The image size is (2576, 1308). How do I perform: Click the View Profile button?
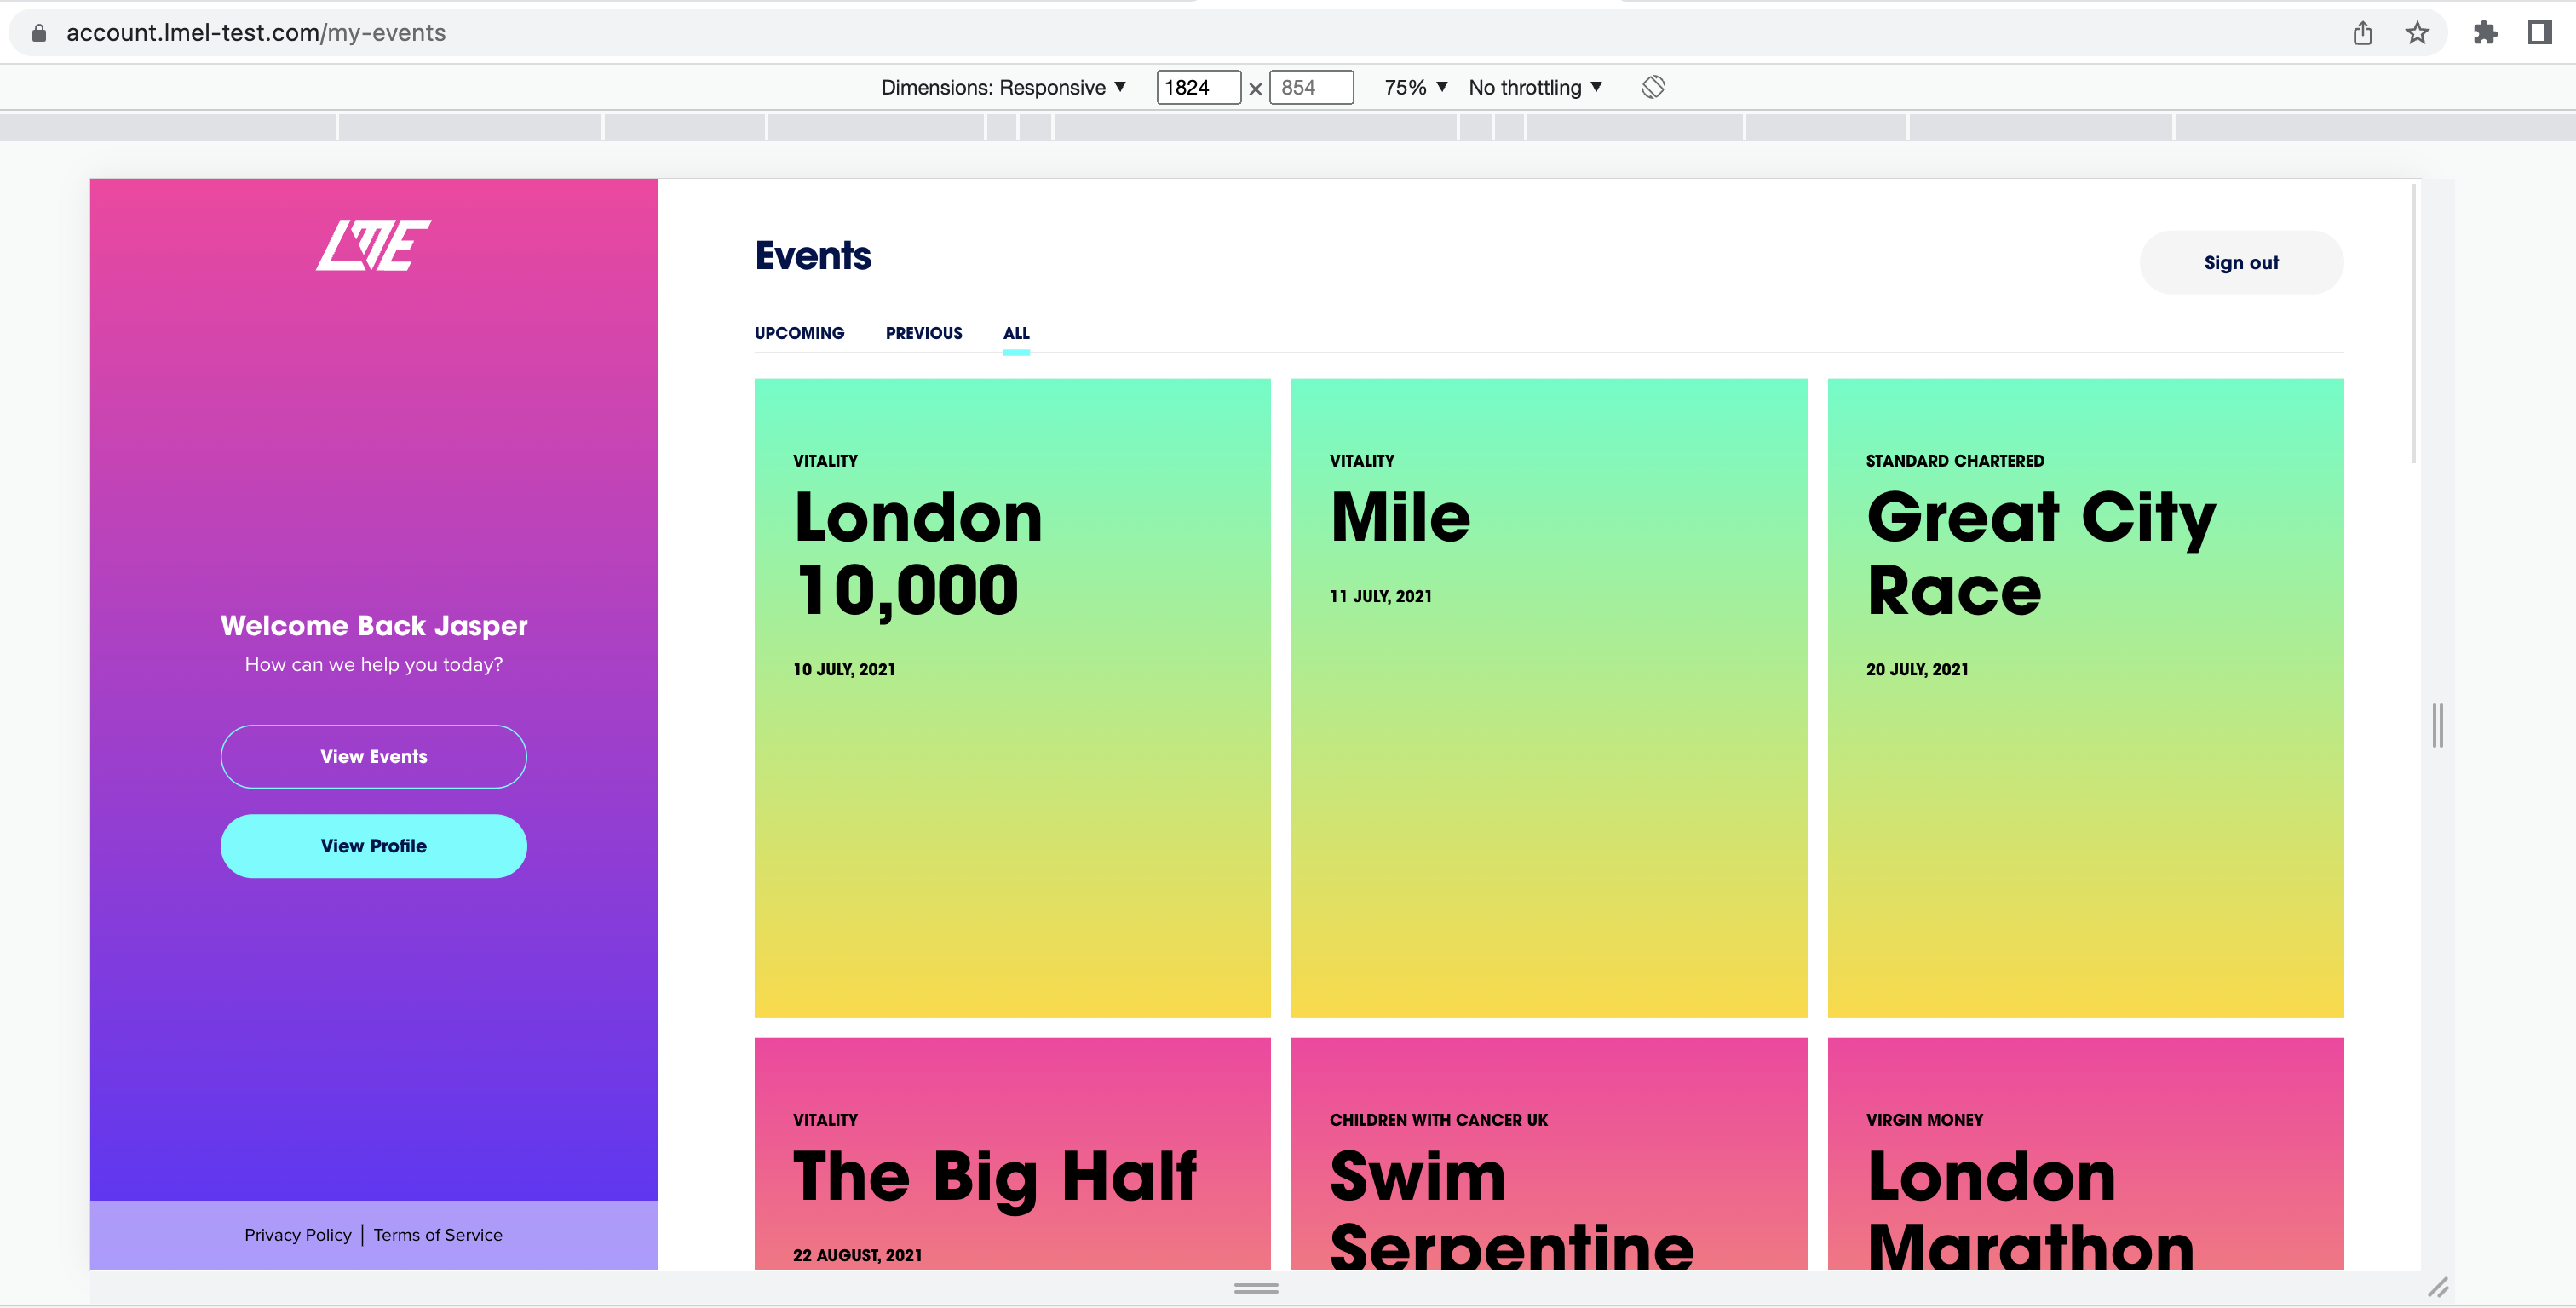[373, 846]
